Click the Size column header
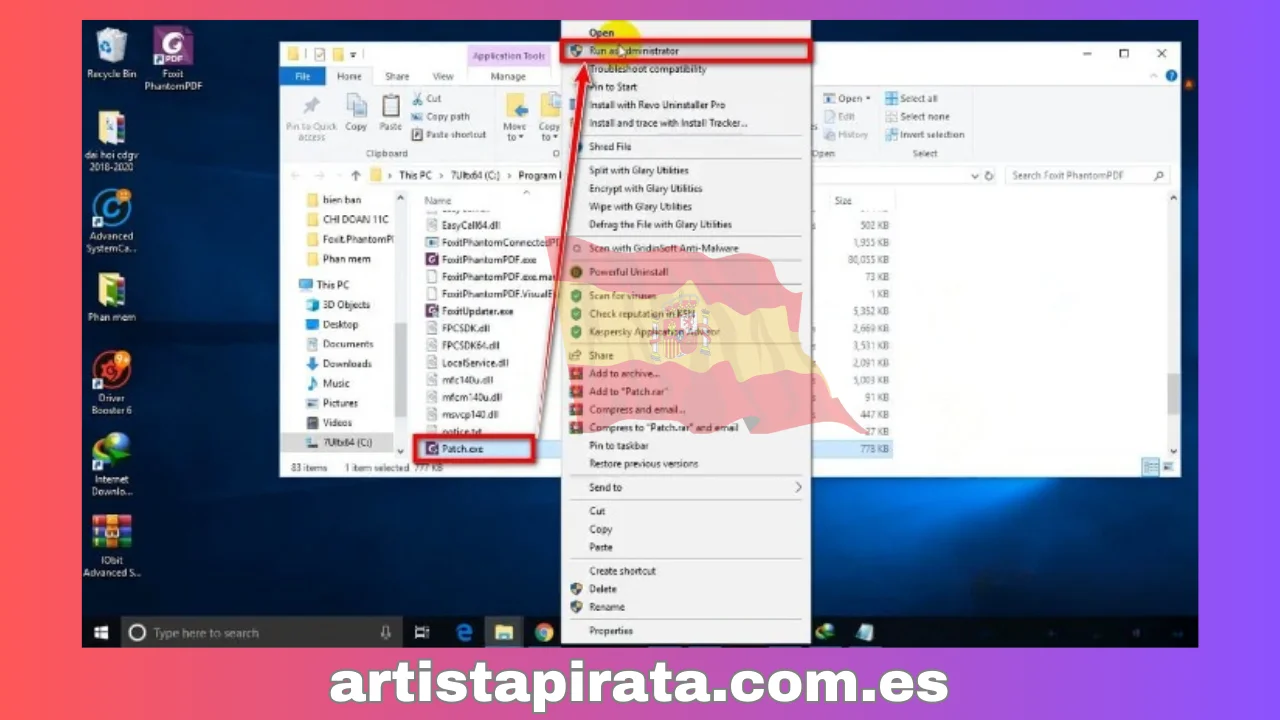The height and width of the screenshot is (720, 1280). [x=845, y=201]
